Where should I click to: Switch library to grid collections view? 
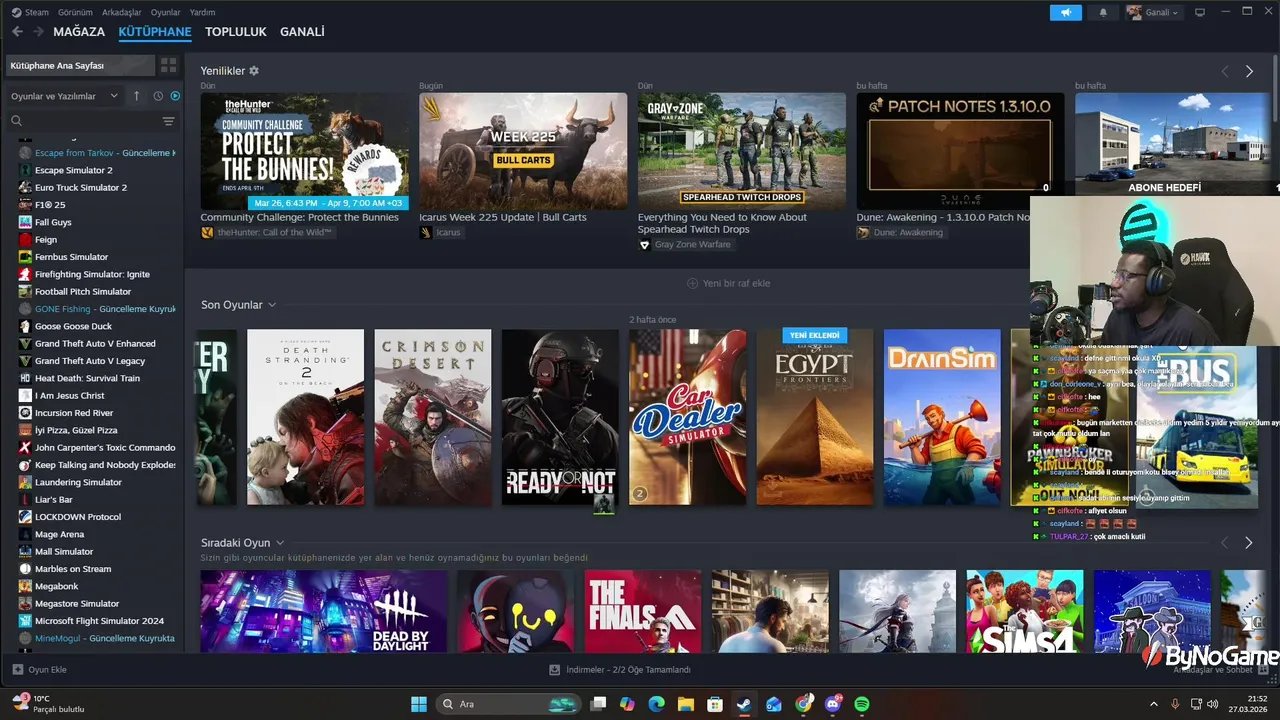click(x=168, y=65)
